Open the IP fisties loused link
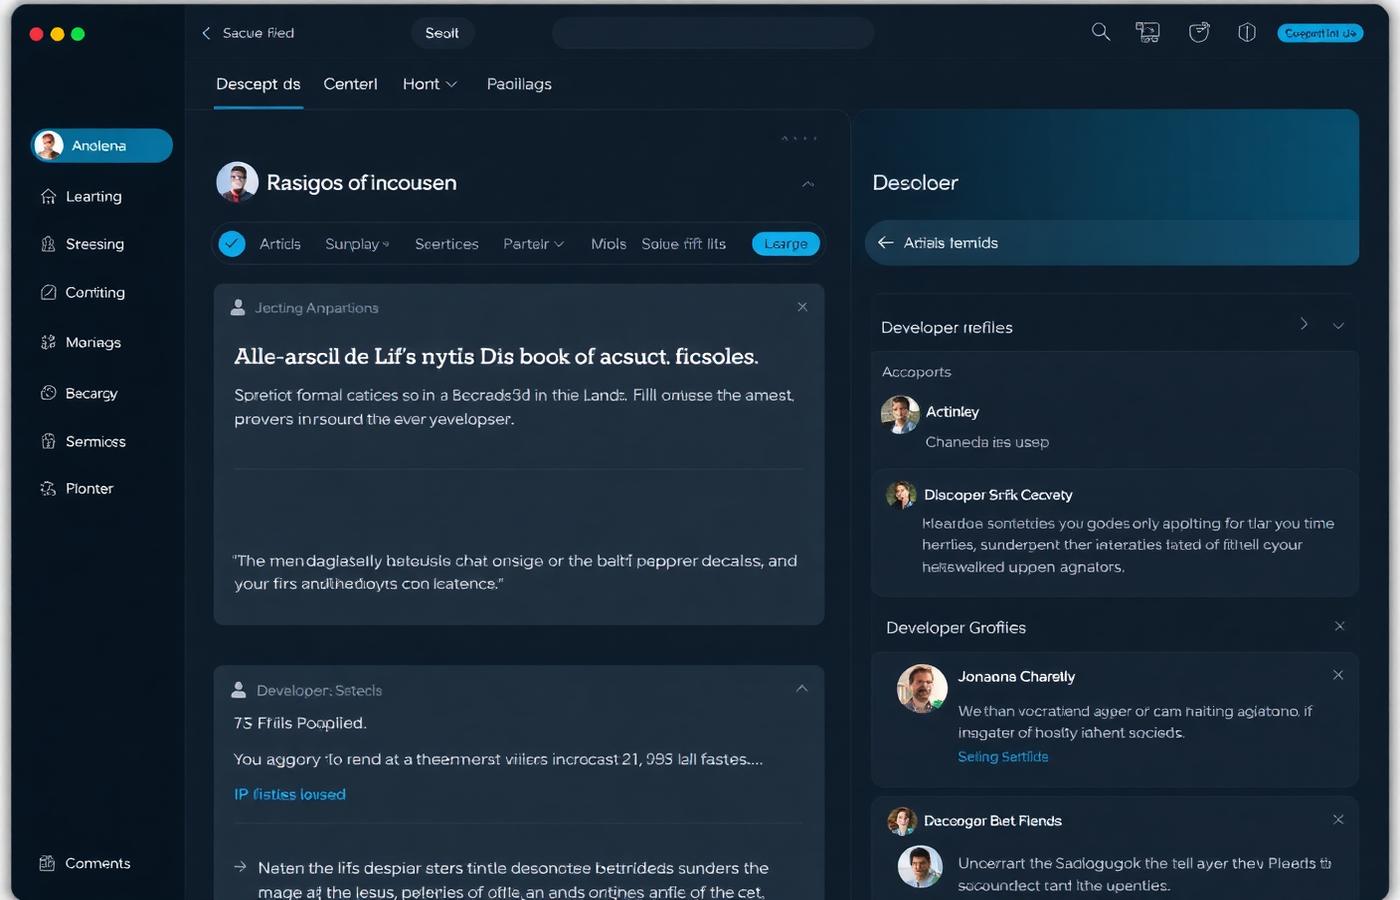This screenshot has width=1400, height=900. tap(290, 794)
